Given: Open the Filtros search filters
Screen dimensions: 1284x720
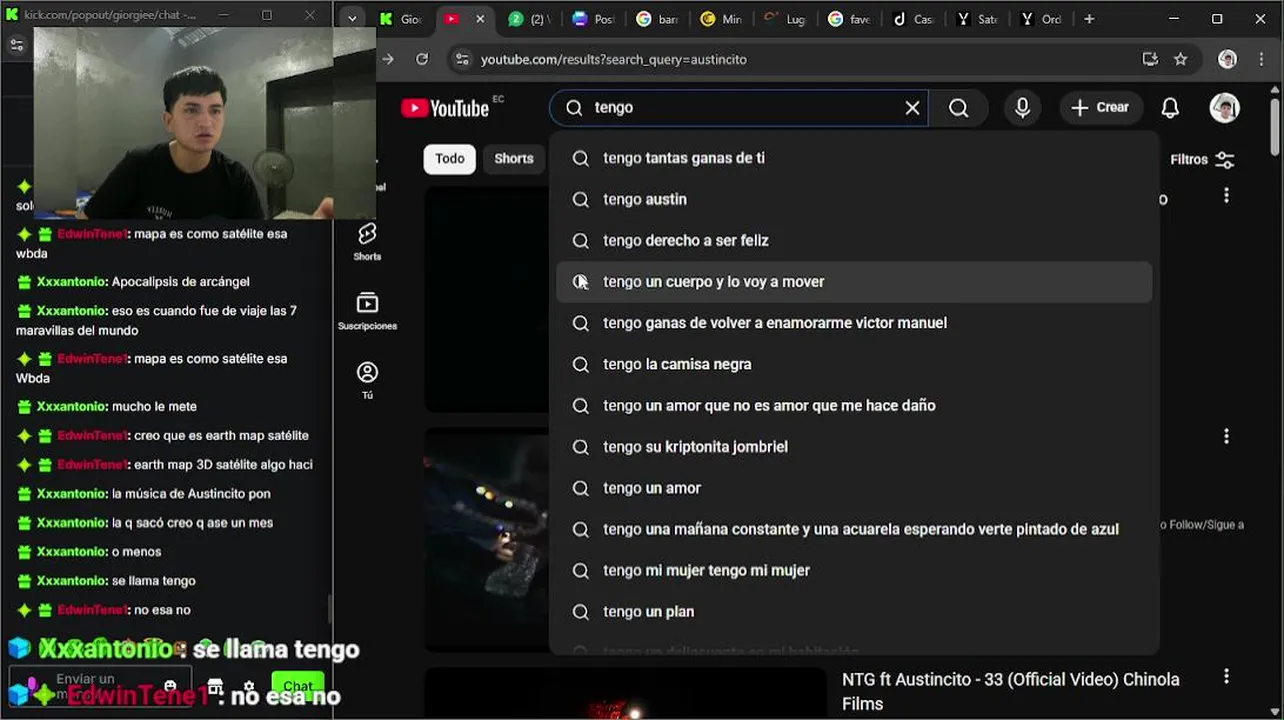Looking at the screenshot, I should tap(1203, 159).
